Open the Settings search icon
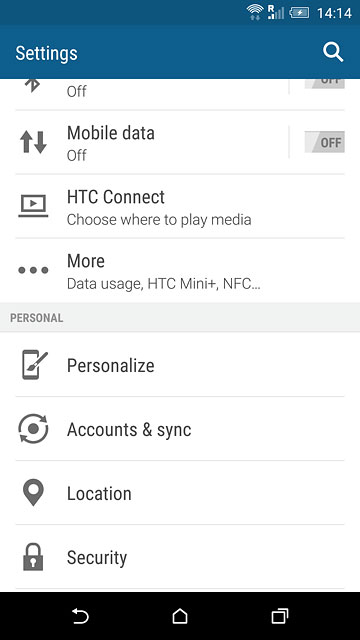360x640 pixels. [x=333, y=53]
